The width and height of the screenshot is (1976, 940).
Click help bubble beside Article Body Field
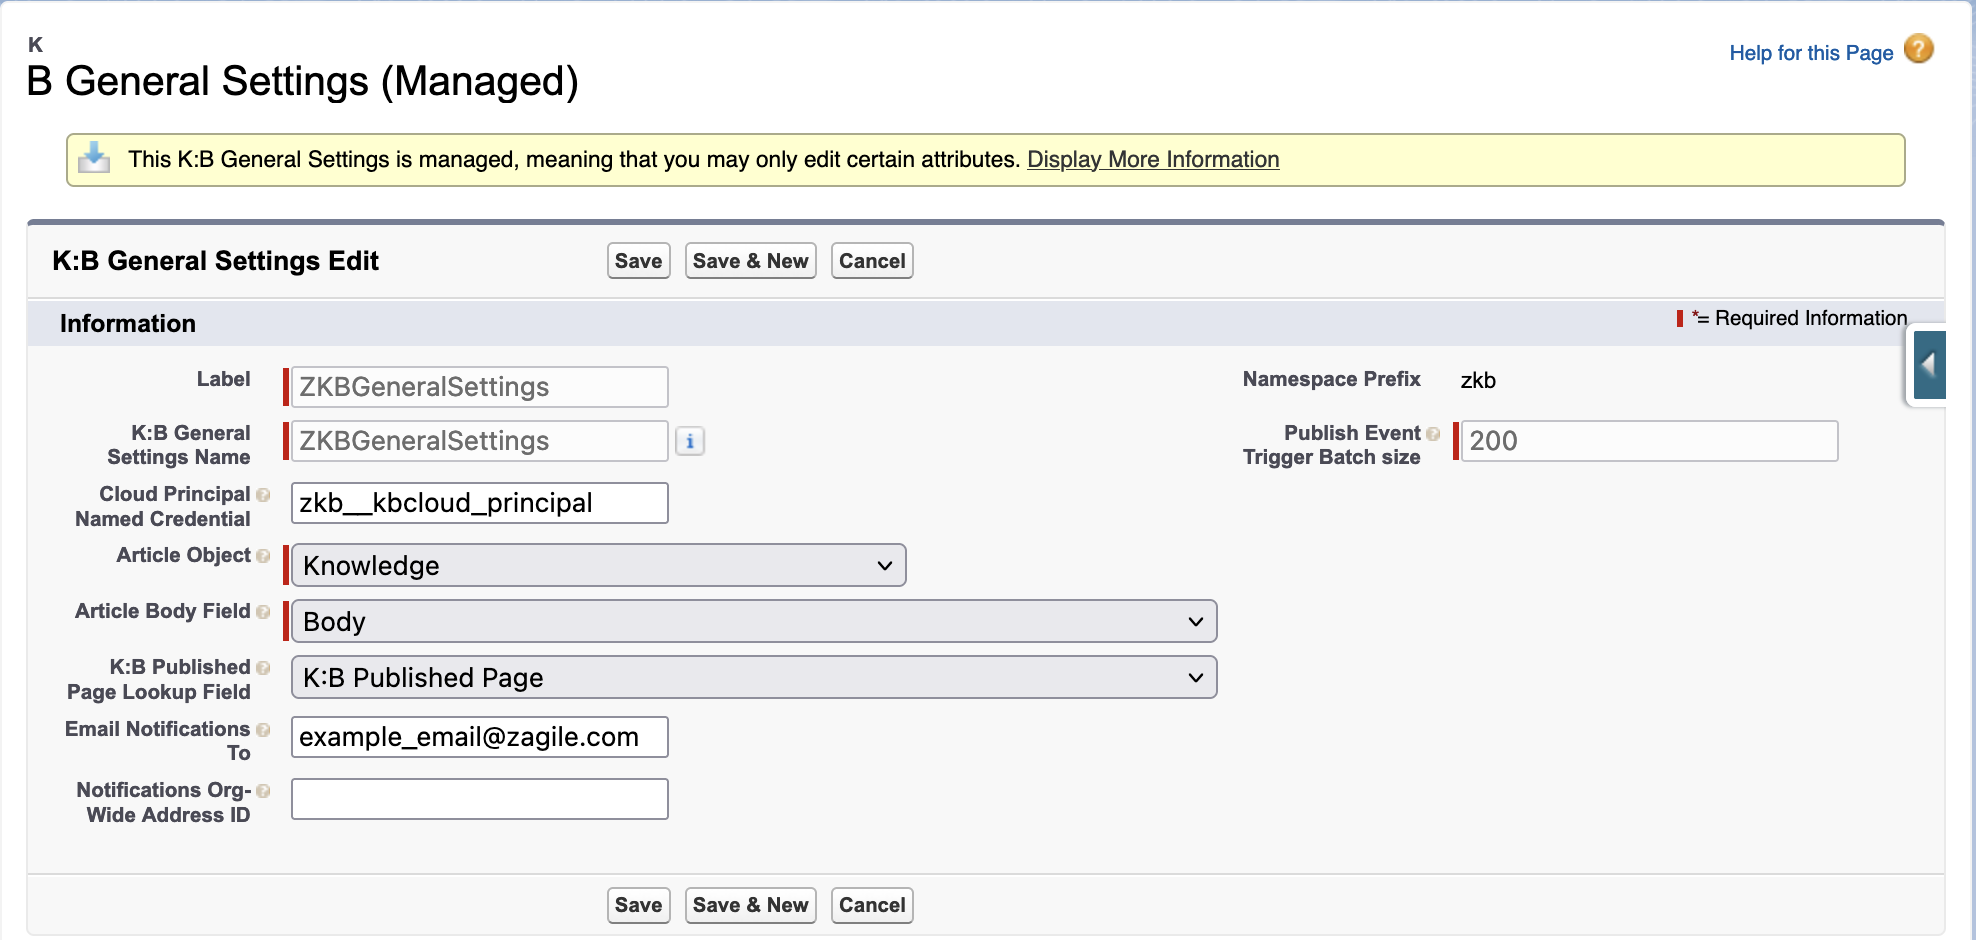(x=263, y=612)
